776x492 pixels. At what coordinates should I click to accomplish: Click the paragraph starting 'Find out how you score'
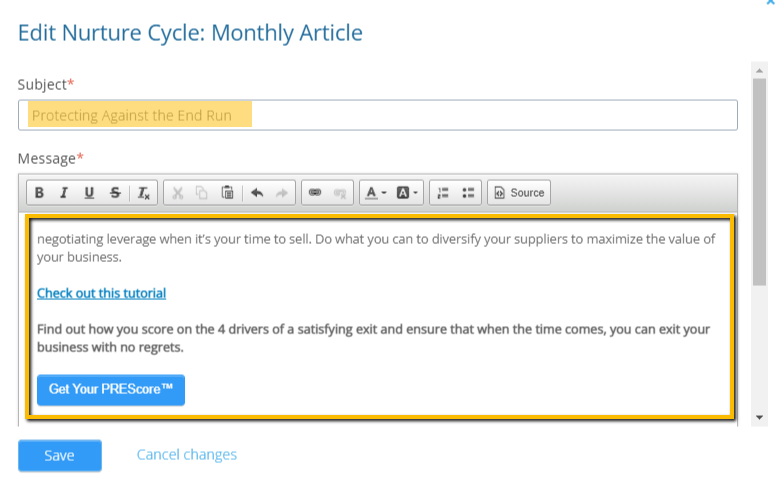coord(374,339)
